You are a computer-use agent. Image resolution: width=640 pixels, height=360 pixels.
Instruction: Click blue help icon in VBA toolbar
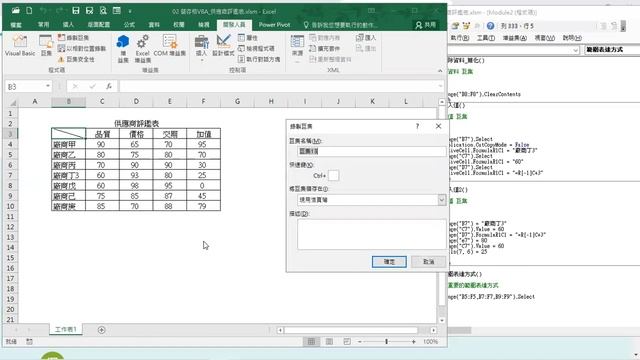click(491, 26)
